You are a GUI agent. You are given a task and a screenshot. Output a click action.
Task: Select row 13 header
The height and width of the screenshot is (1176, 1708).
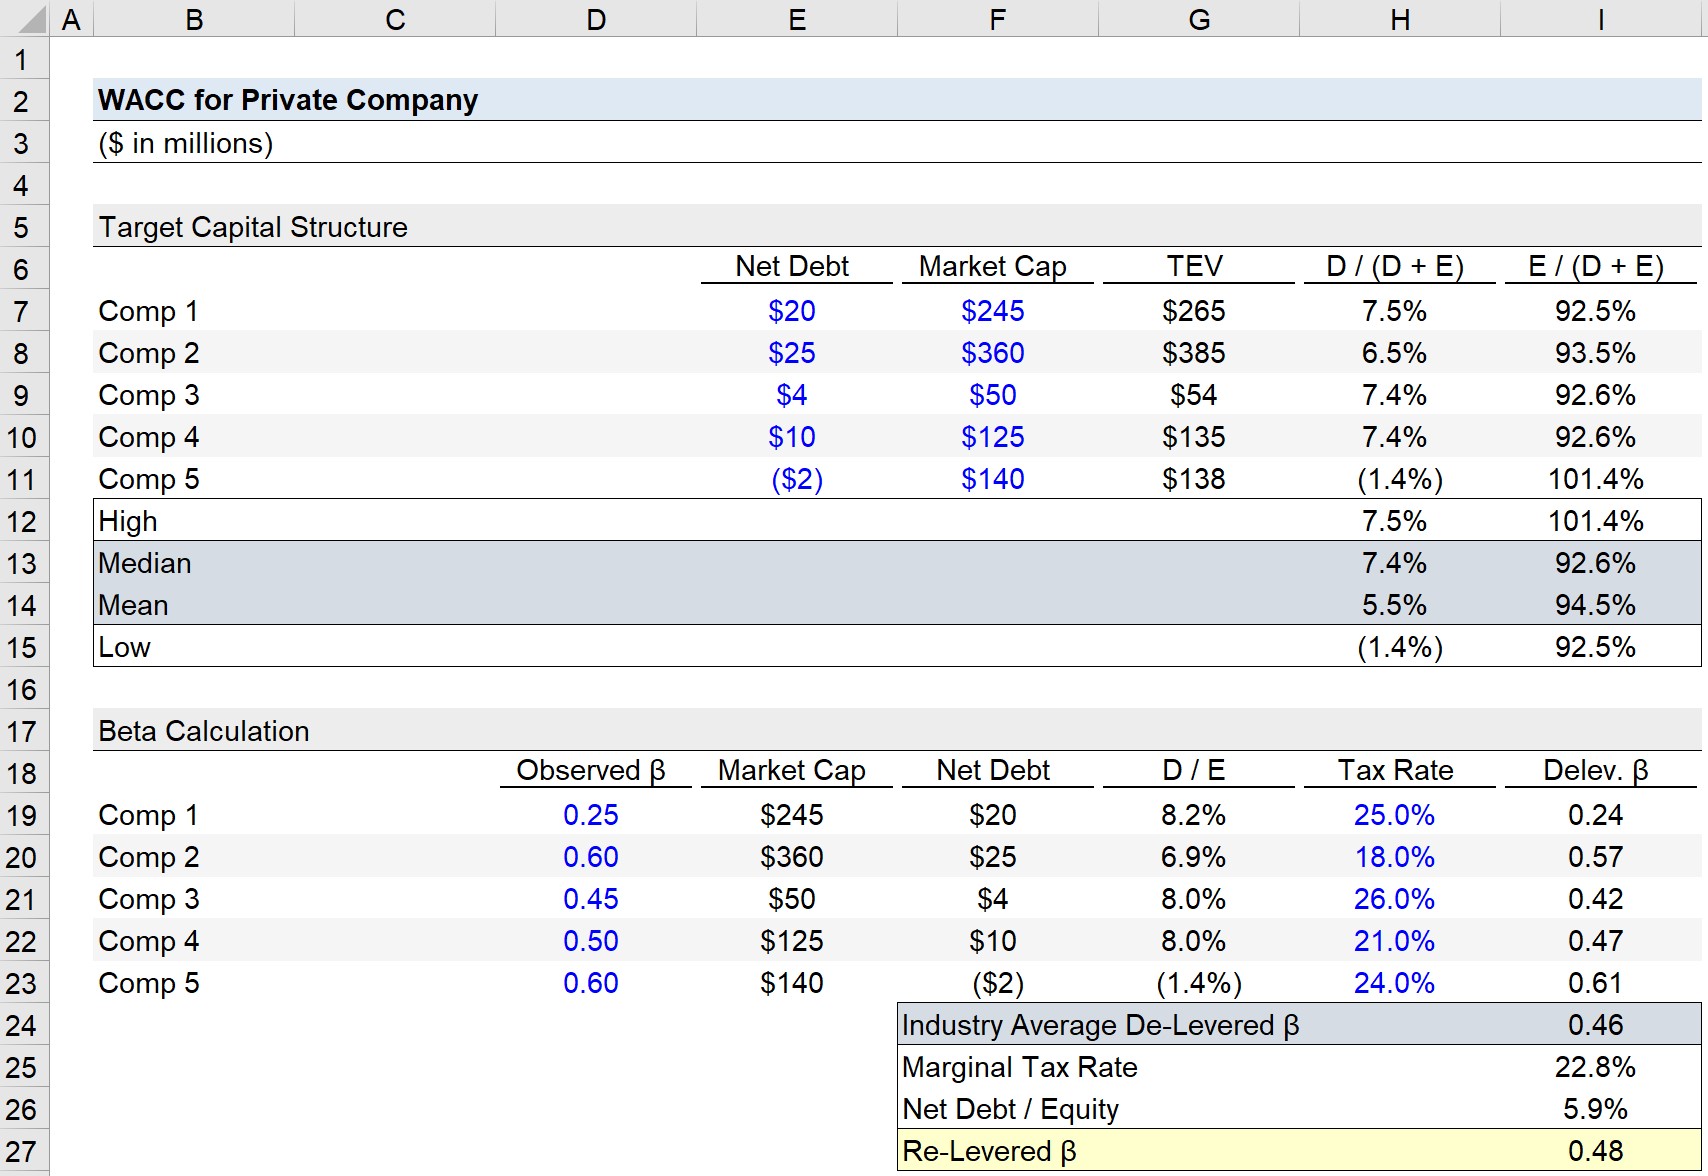22,564
